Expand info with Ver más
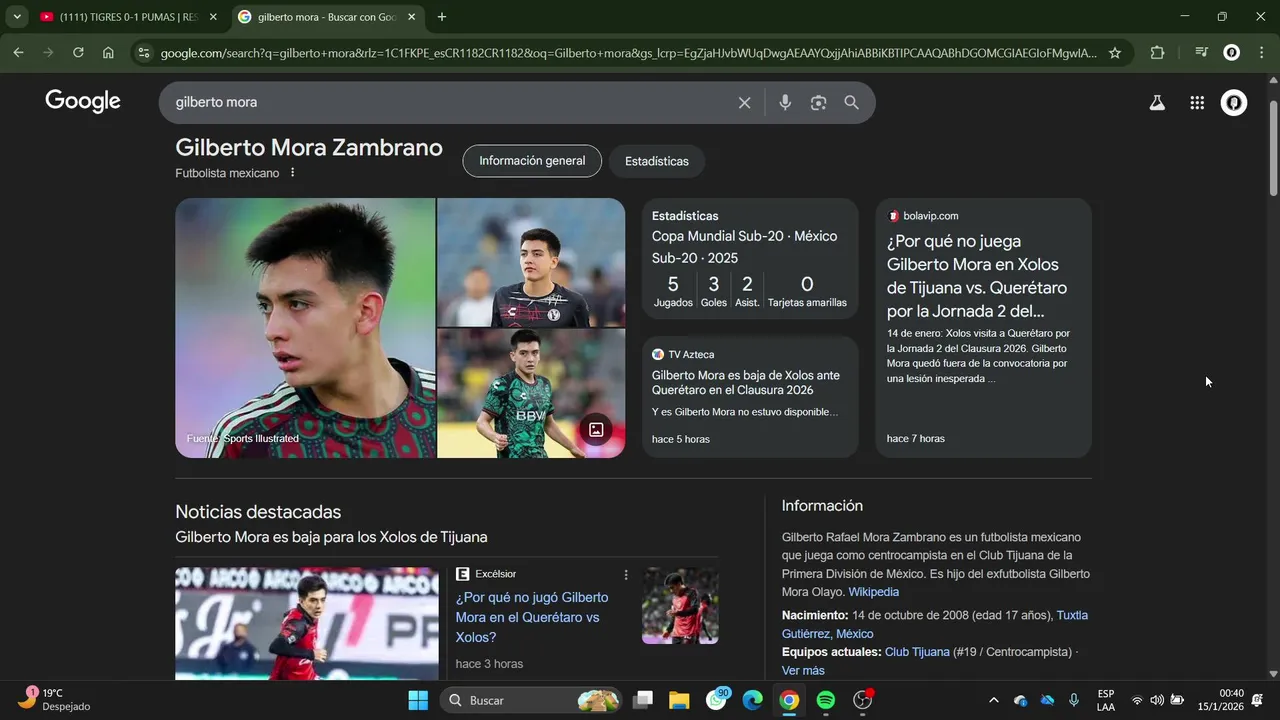The width and height of the screenshot is (1280, 720). click(x=803, y=670)
